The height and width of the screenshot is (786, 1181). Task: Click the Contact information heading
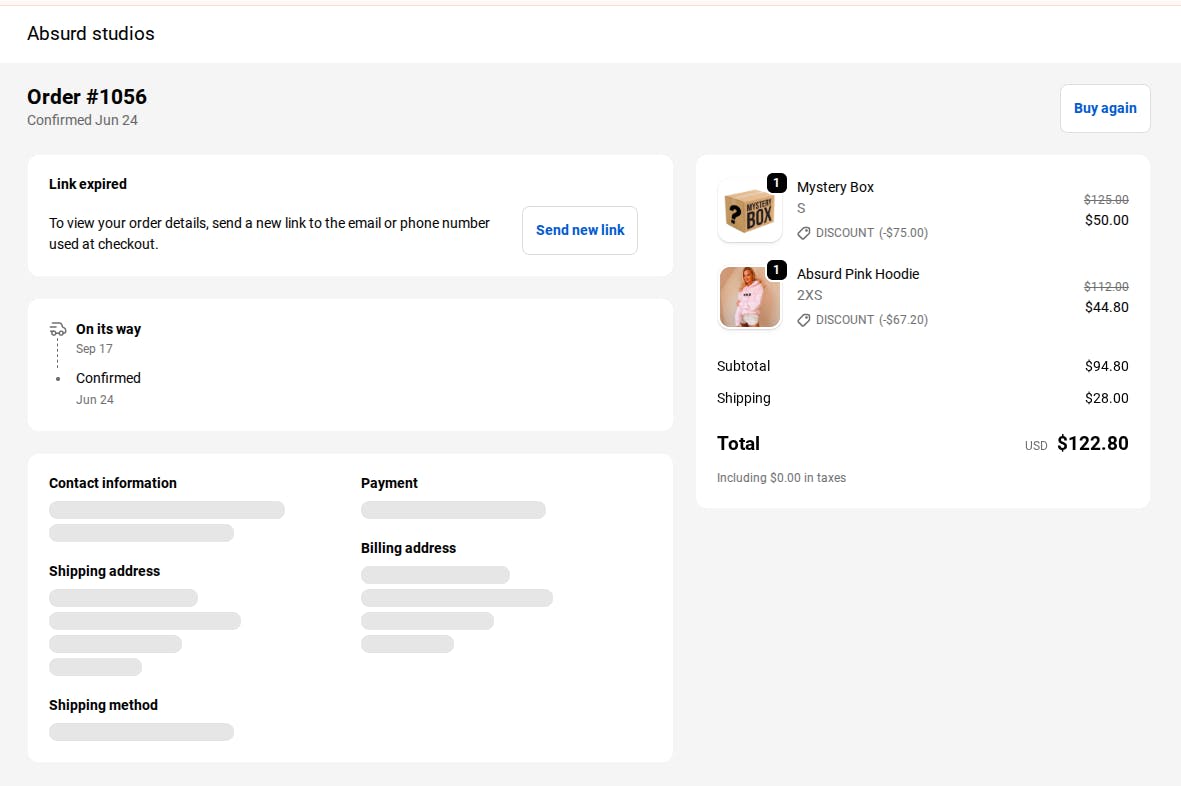tap(113, 483)
